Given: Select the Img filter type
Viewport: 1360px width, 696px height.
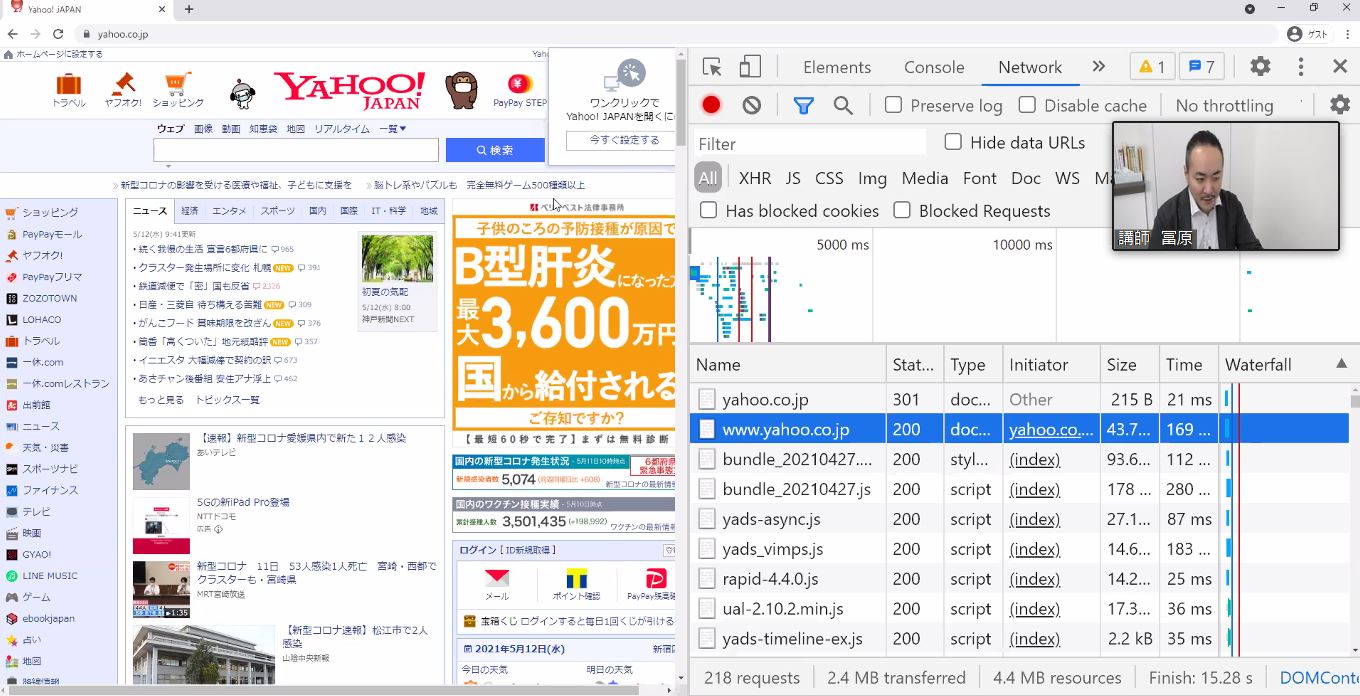Looking at the screenshot, I should click(x=872, y=178).
